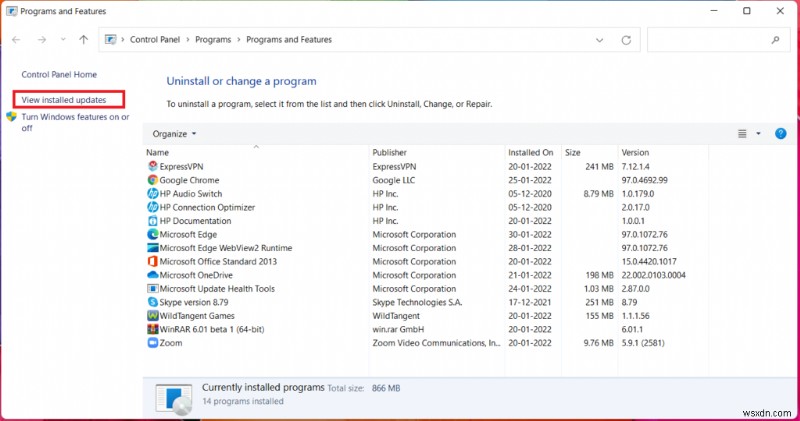800x421 pixels.
Task: Click the WinRAR 6.01 beta icon
Action: pyautogui.click(x=153, y=329)
